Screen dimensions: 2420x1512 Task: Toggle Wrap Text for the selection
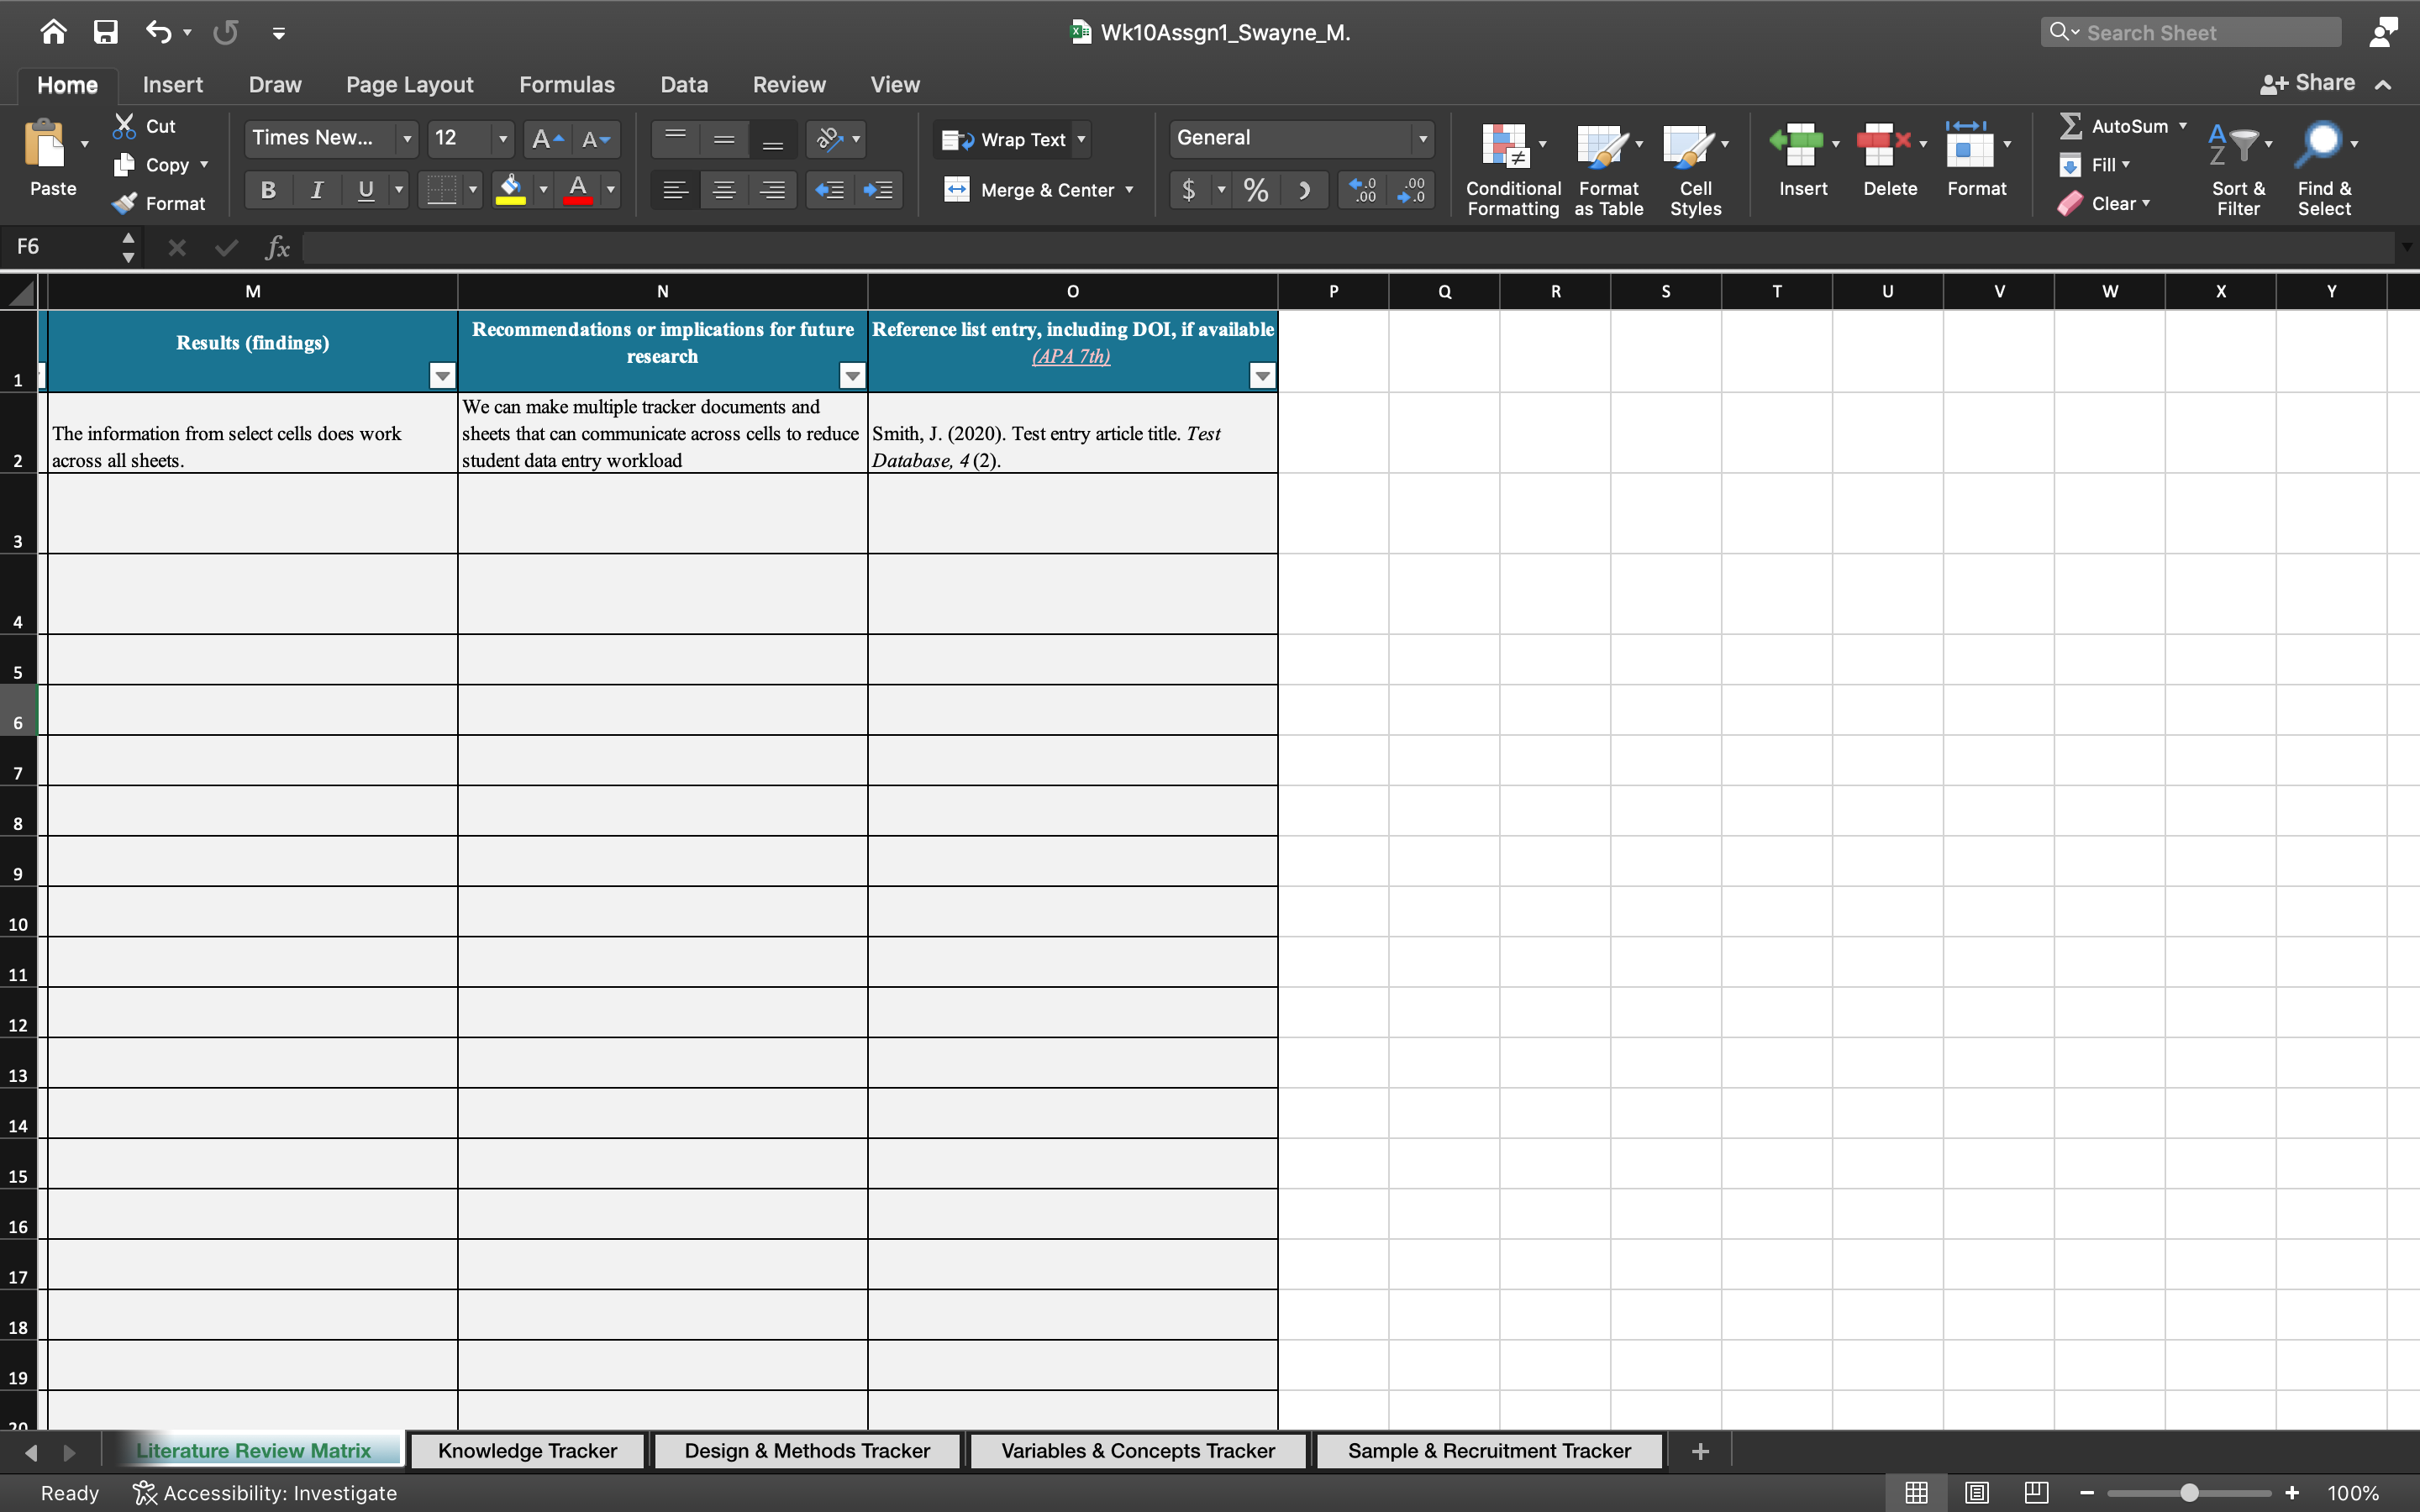pos(1010,139)
